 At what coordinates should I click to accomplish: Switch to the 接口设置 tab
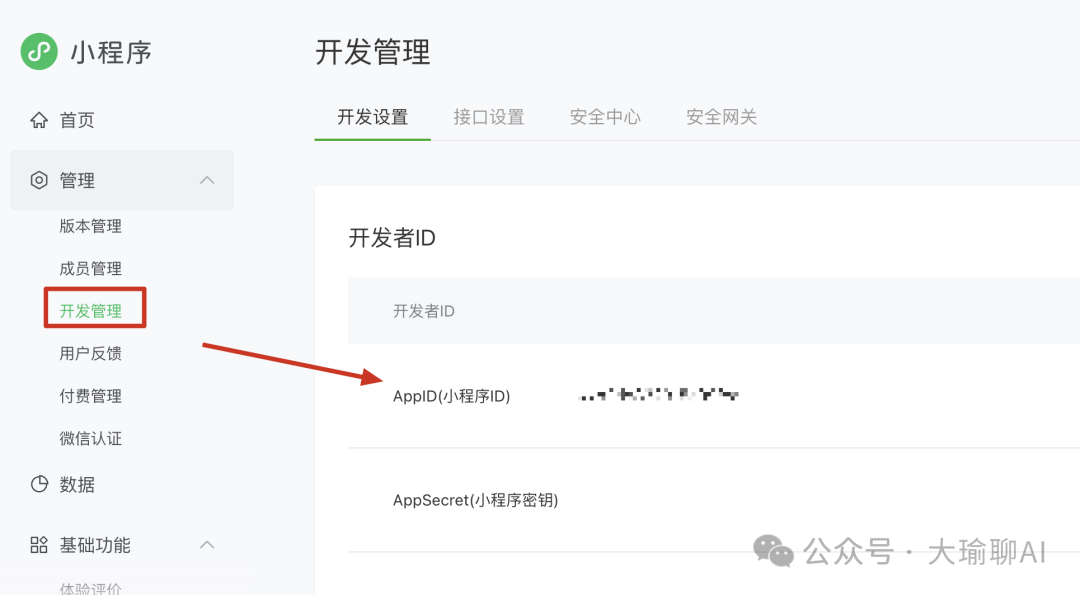point(489,117)
